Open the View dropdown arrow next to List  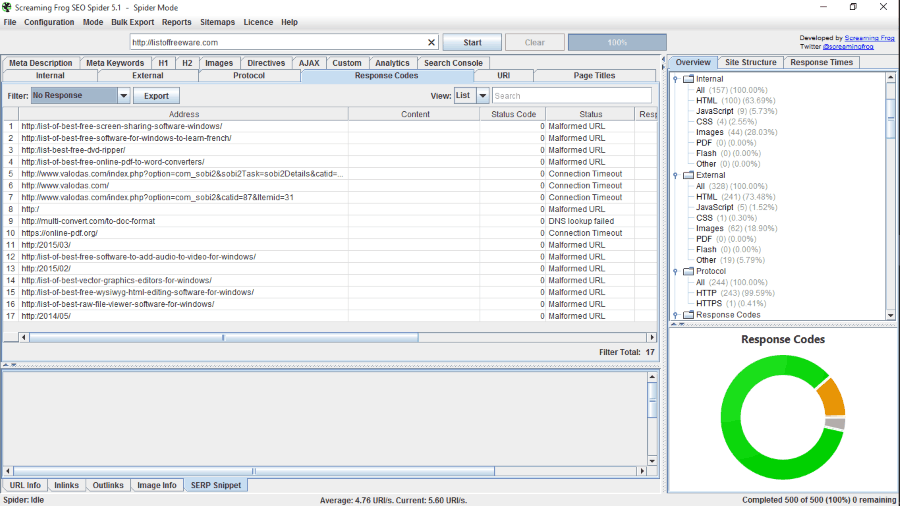click(483, 96)
